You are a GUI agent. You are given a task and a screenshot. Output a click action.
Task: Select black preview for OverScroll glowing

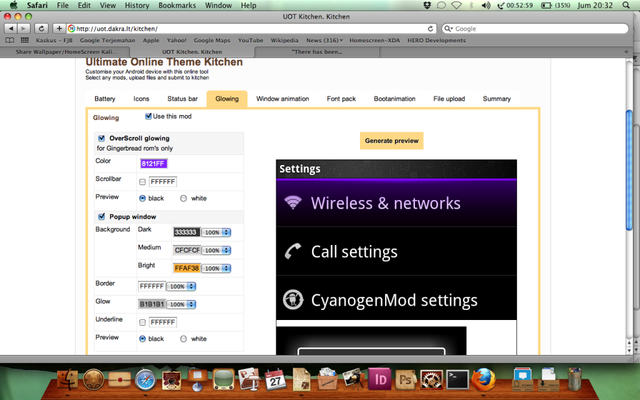pos(142,198)
